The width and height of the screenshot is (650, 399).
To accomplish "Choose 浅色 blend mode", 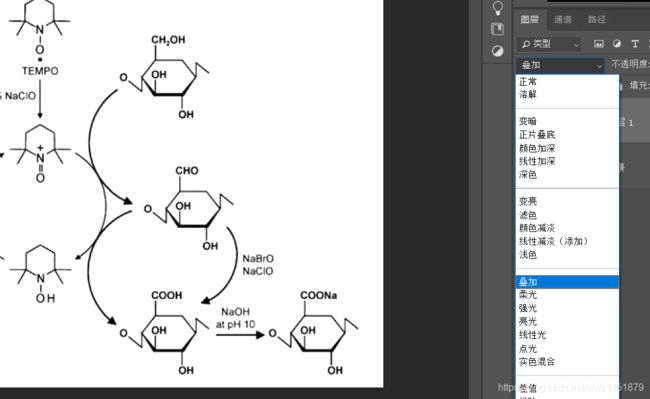I will (567, 254).
